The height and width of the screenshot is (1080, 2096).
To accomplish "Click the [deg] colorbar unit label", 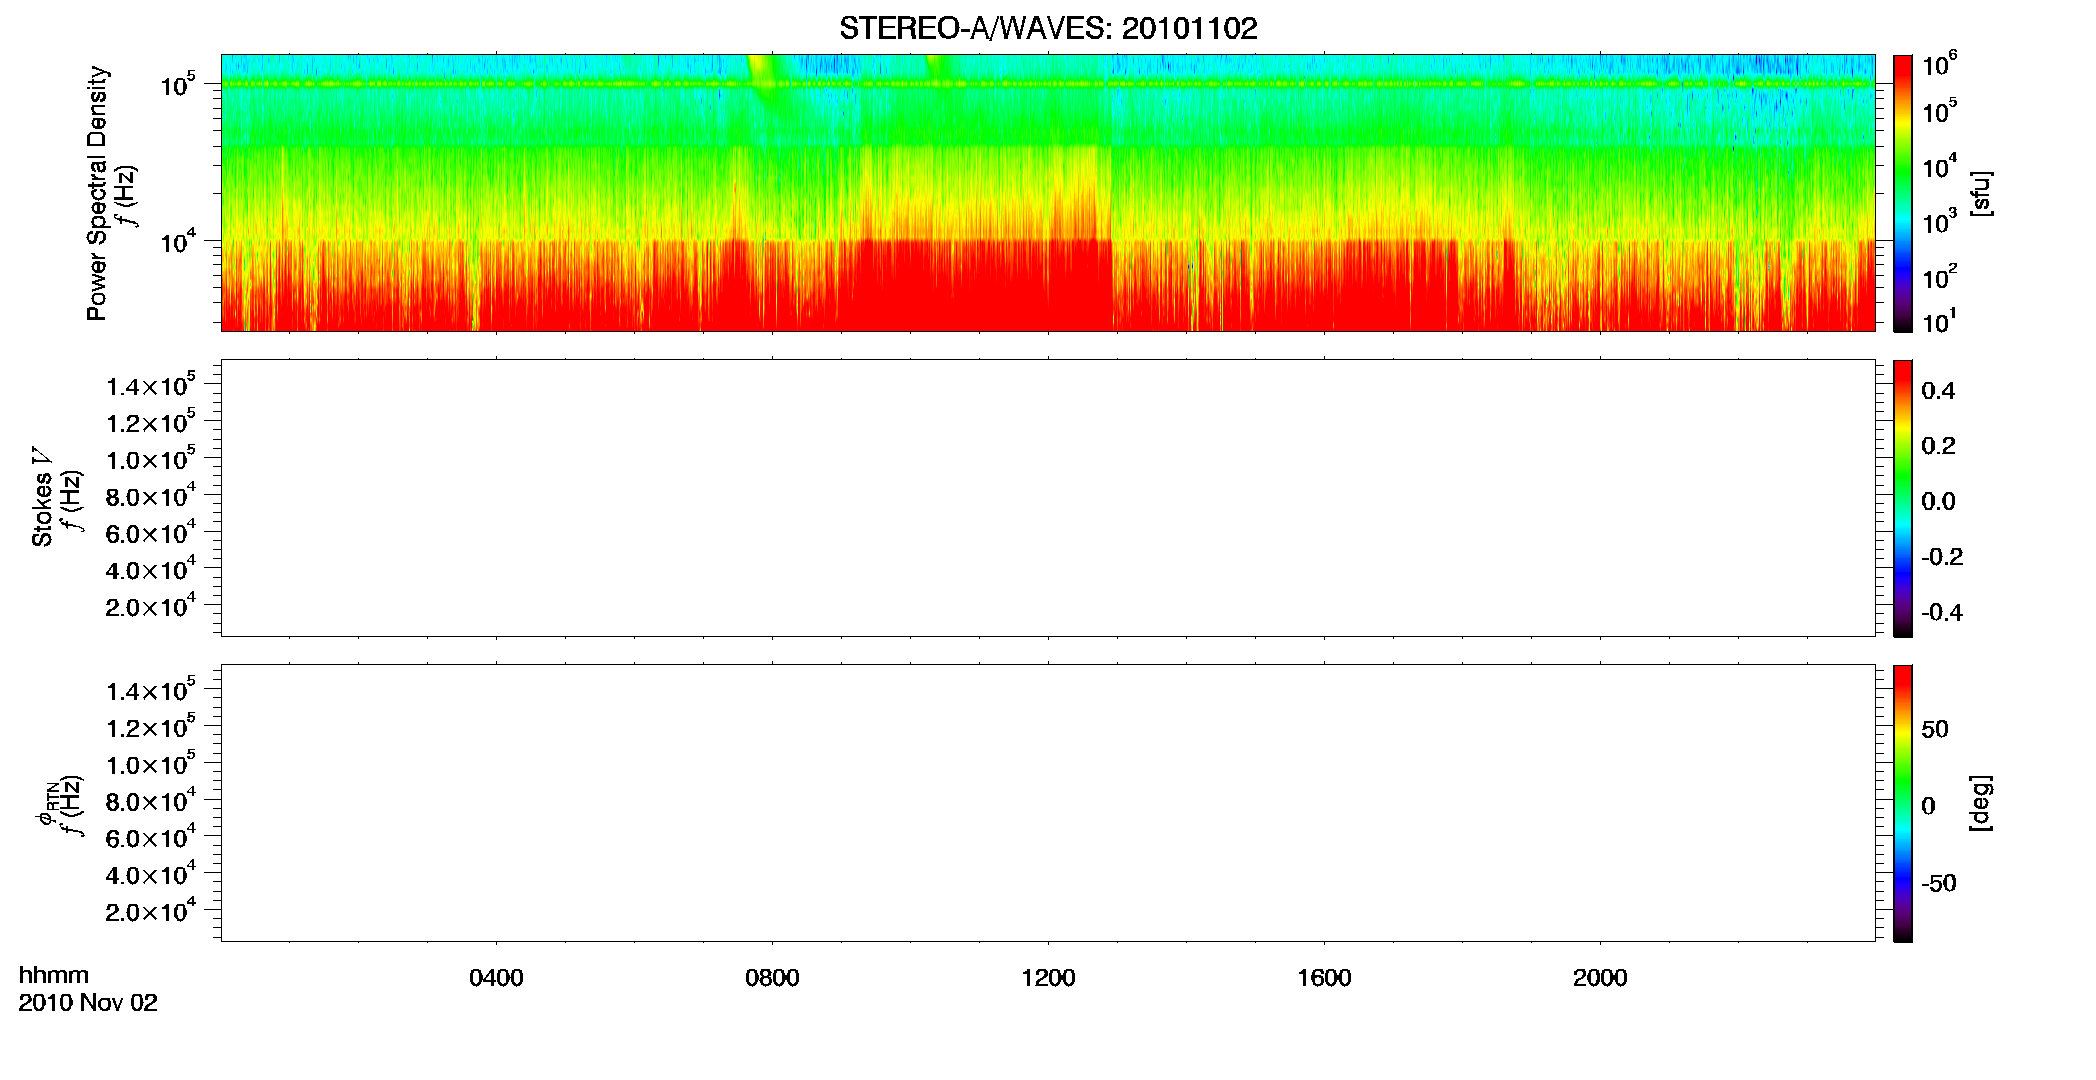I will click(x=1980, y=803).
